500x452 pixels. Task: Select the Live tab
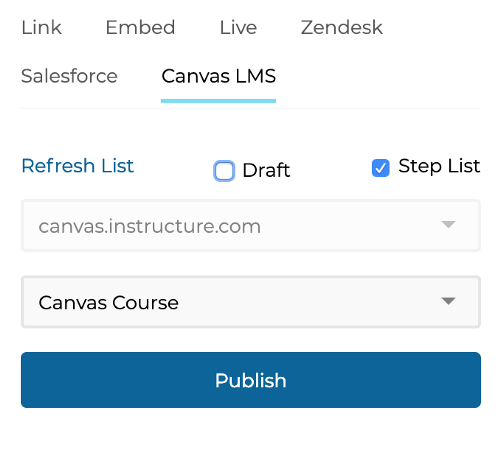coord(238,27)
